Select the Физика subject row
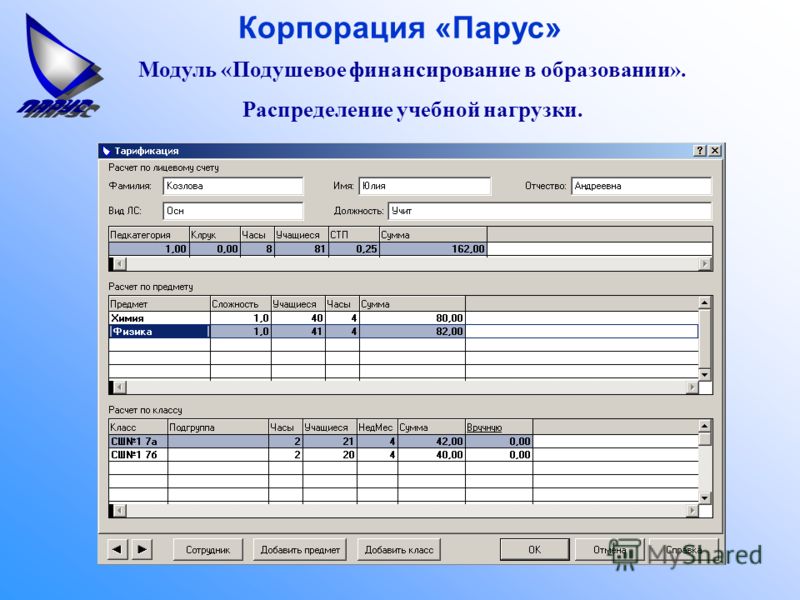The width and height of the screenshot is (800, 600). [403, 332]
